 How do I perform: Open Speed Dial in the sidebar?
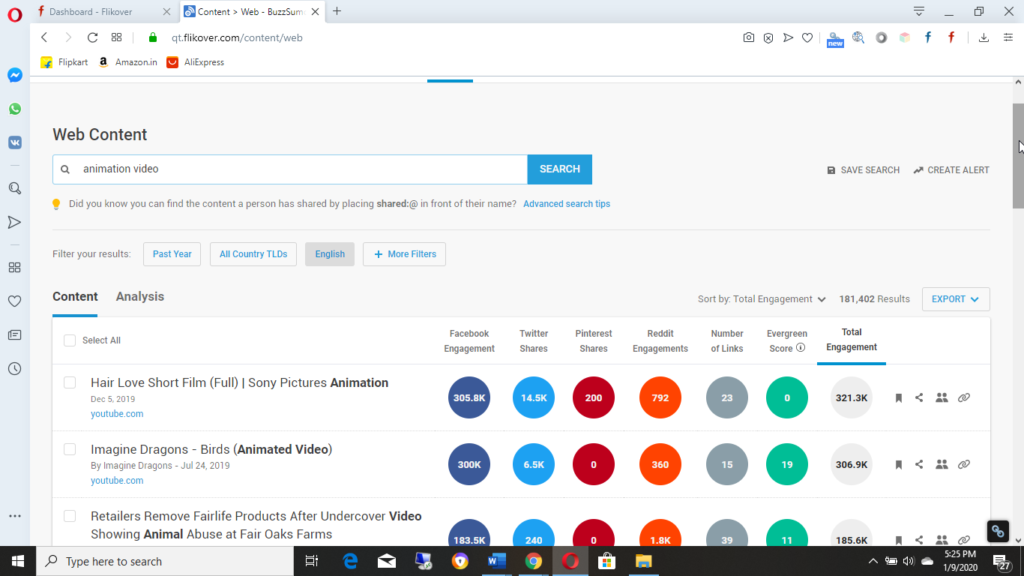(14, 268)
